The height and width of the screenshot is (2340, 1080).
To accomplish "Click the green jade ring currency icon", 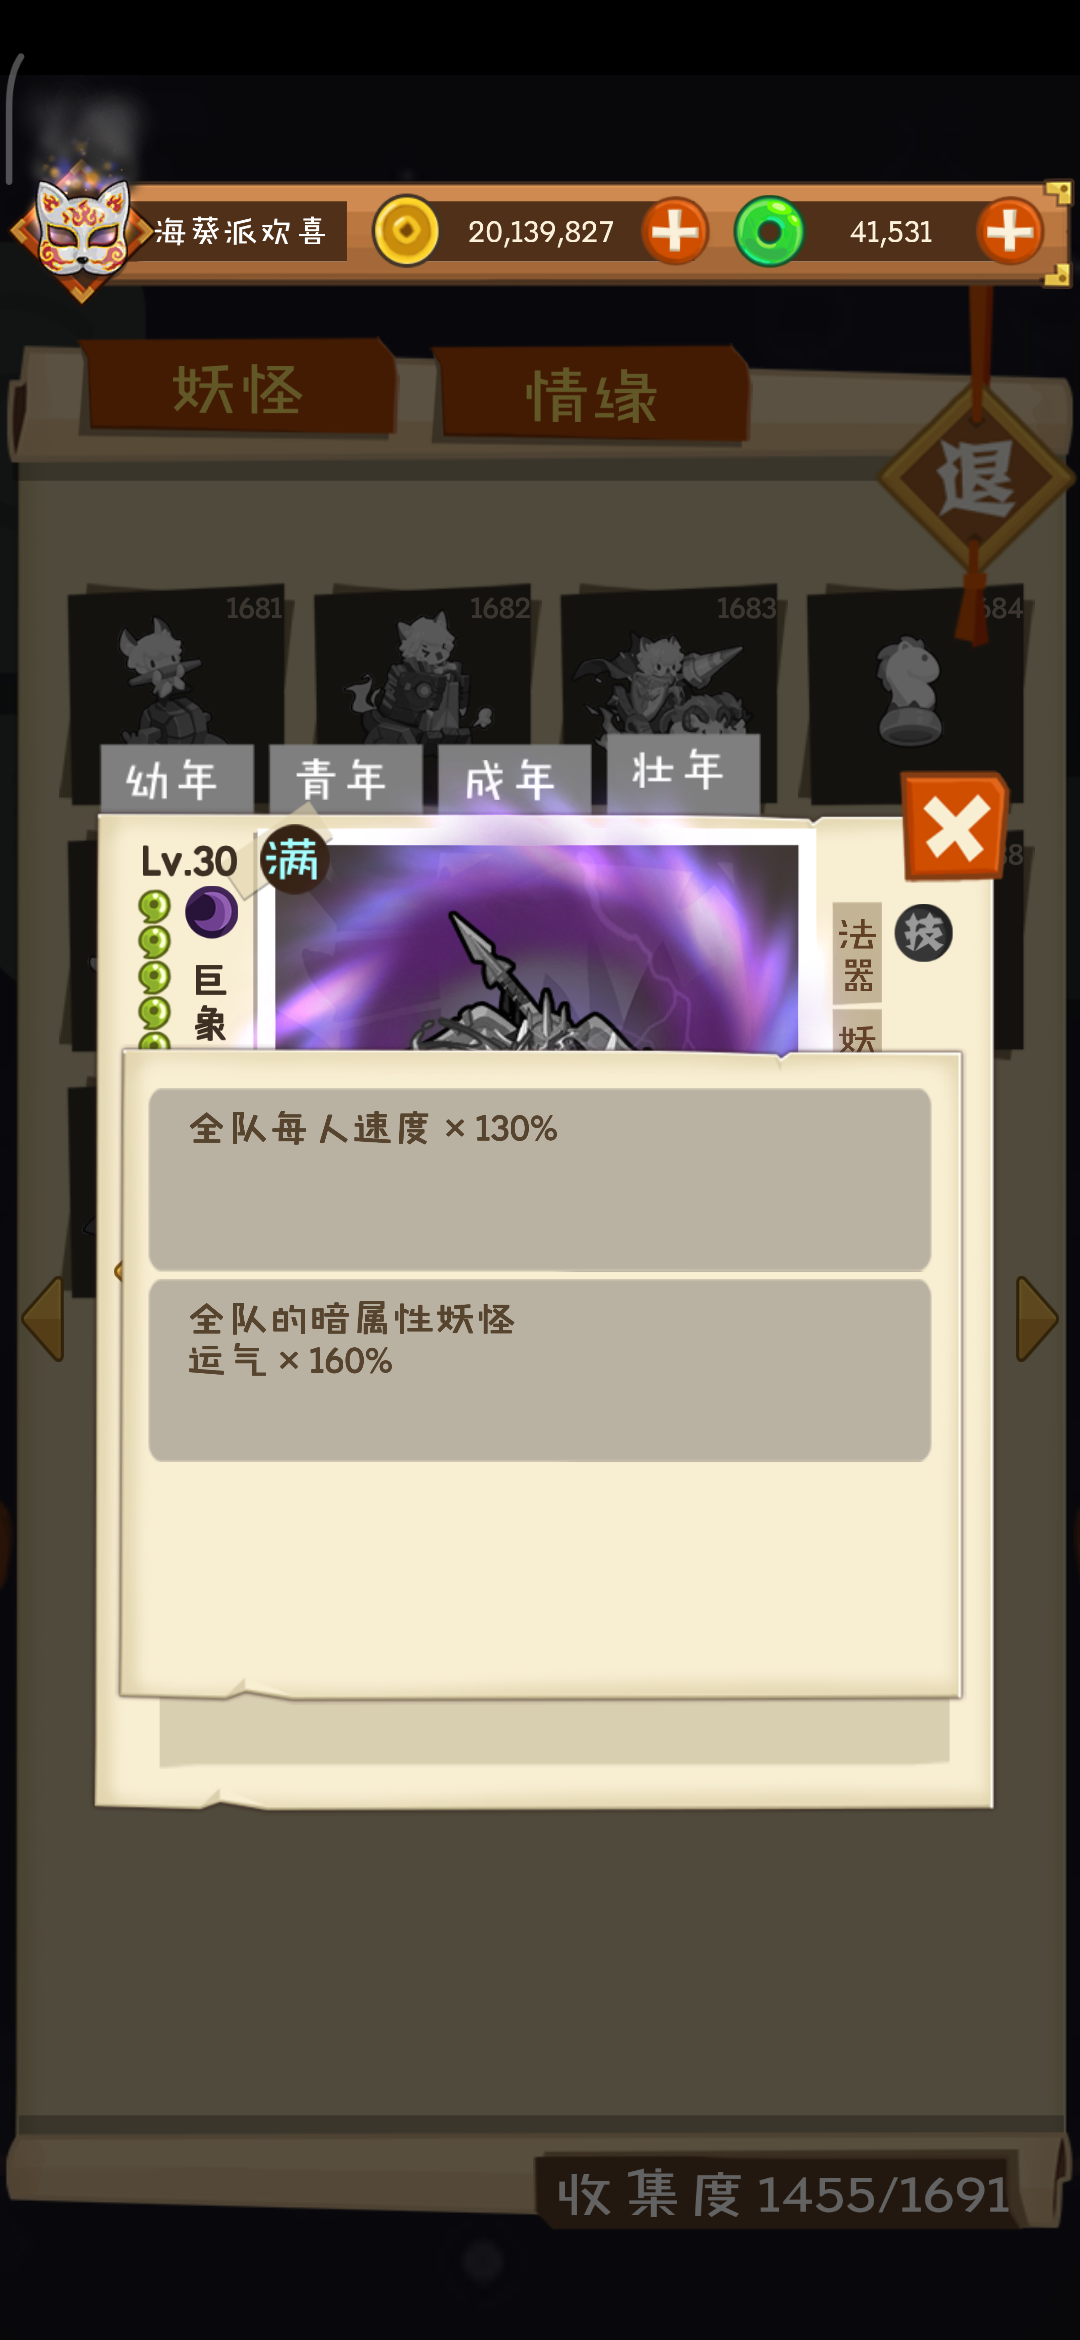I will [769, 232].
